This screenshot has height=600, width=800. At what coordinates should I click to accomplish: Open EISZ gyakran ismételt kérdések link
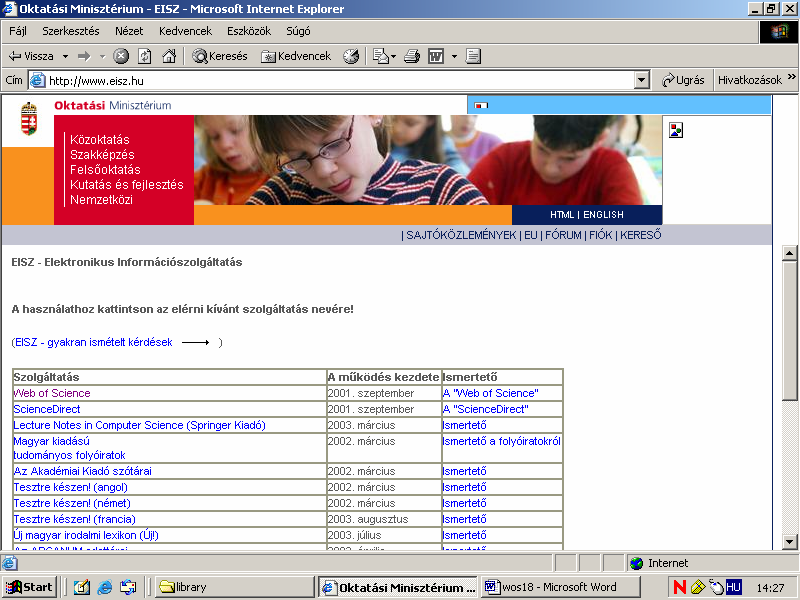(x=94, y=342)
